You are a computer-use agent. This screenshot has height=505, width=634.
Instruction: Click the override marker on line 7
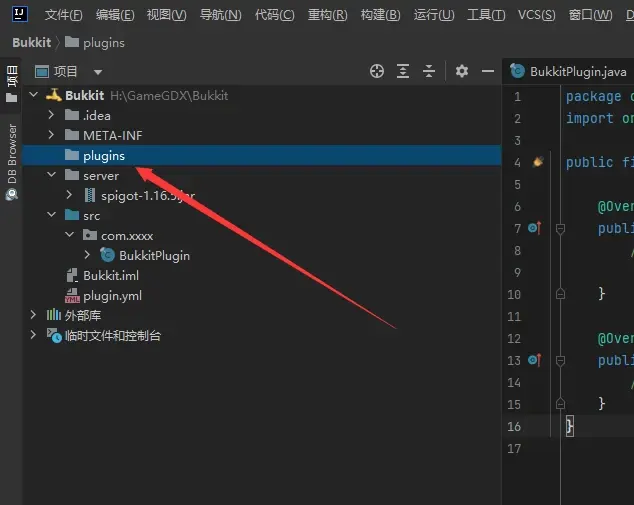point(535,228)
